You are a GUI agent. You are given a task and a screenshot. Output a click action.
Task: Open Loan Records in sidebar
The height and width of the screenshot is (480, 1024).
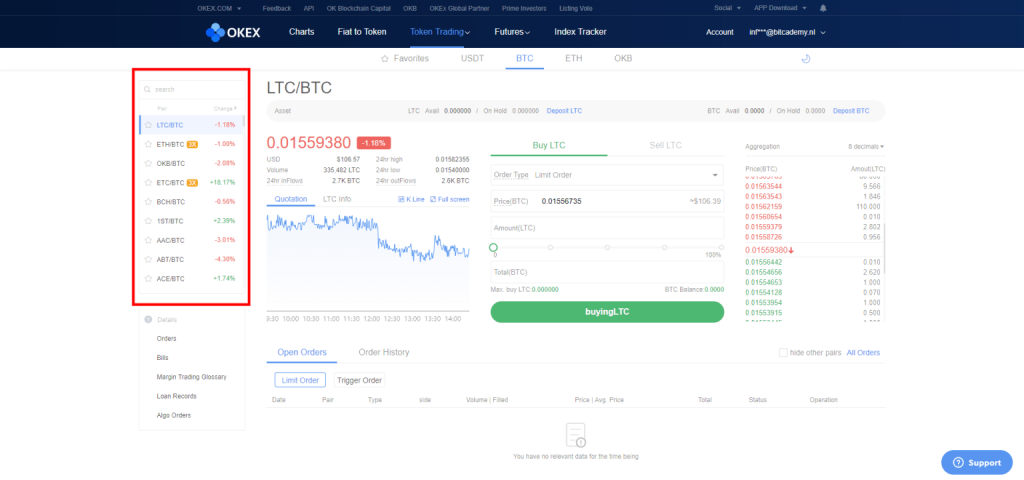[x=176, y=396]
